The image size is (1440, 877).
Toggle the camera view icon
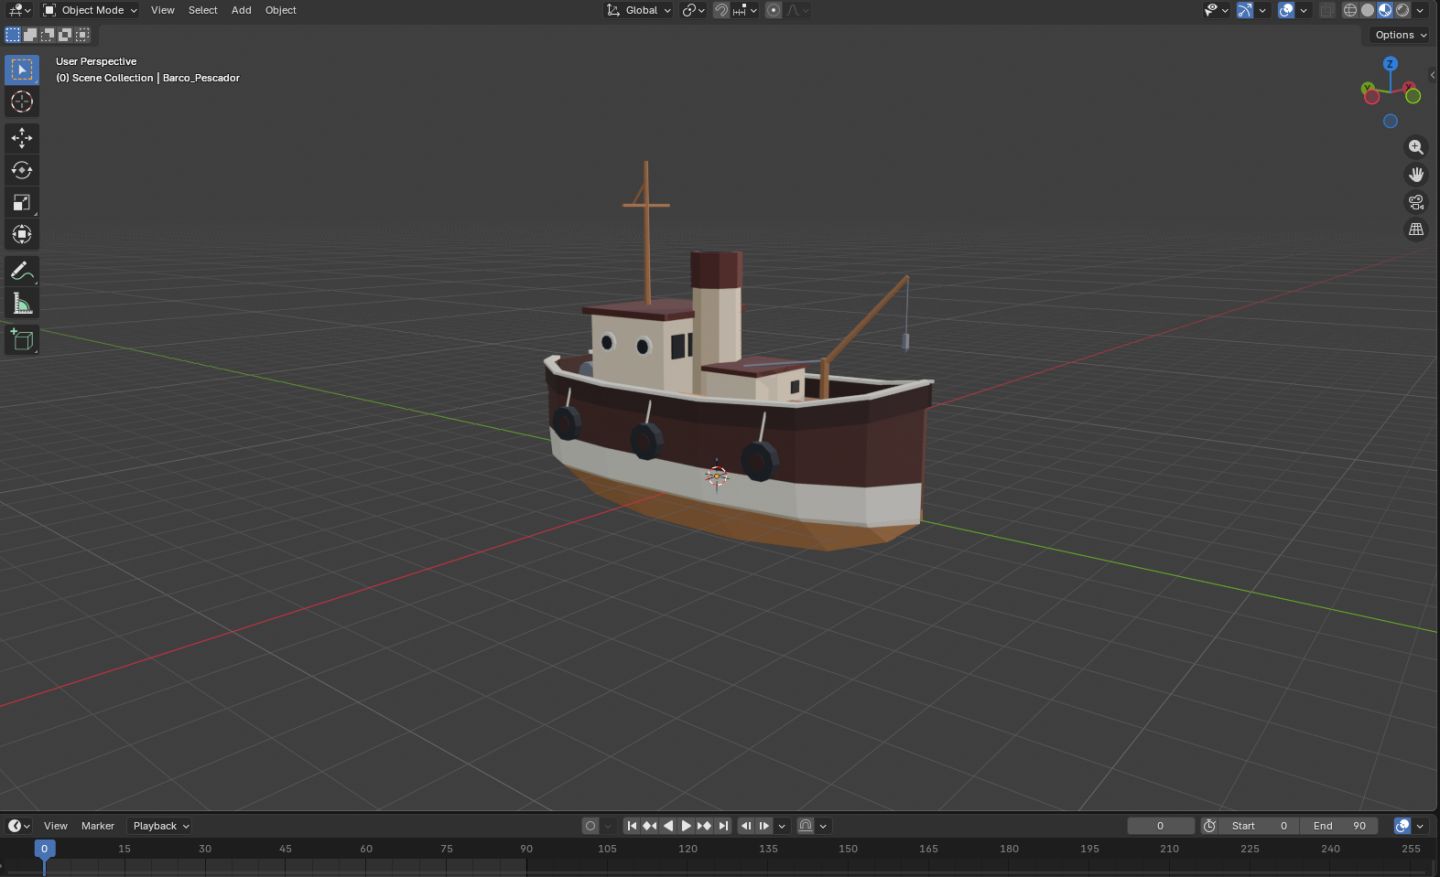coord(1416,202)
